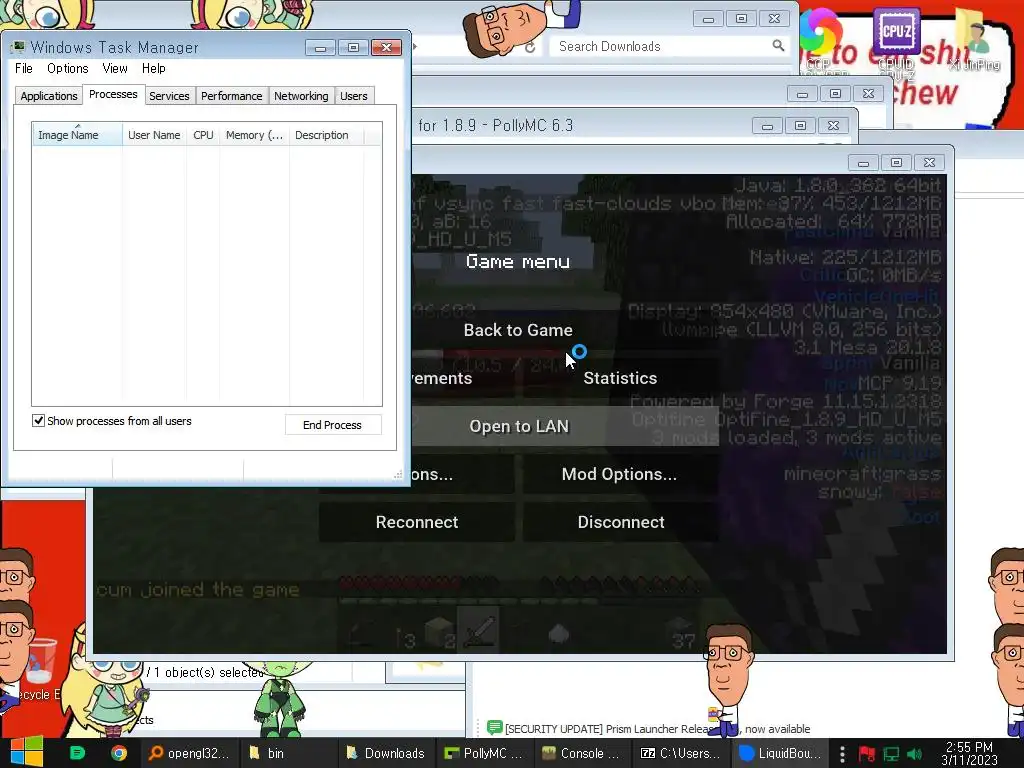Close the Downloads explorer window
This screenshot has width=1024, height=768.
775,19
